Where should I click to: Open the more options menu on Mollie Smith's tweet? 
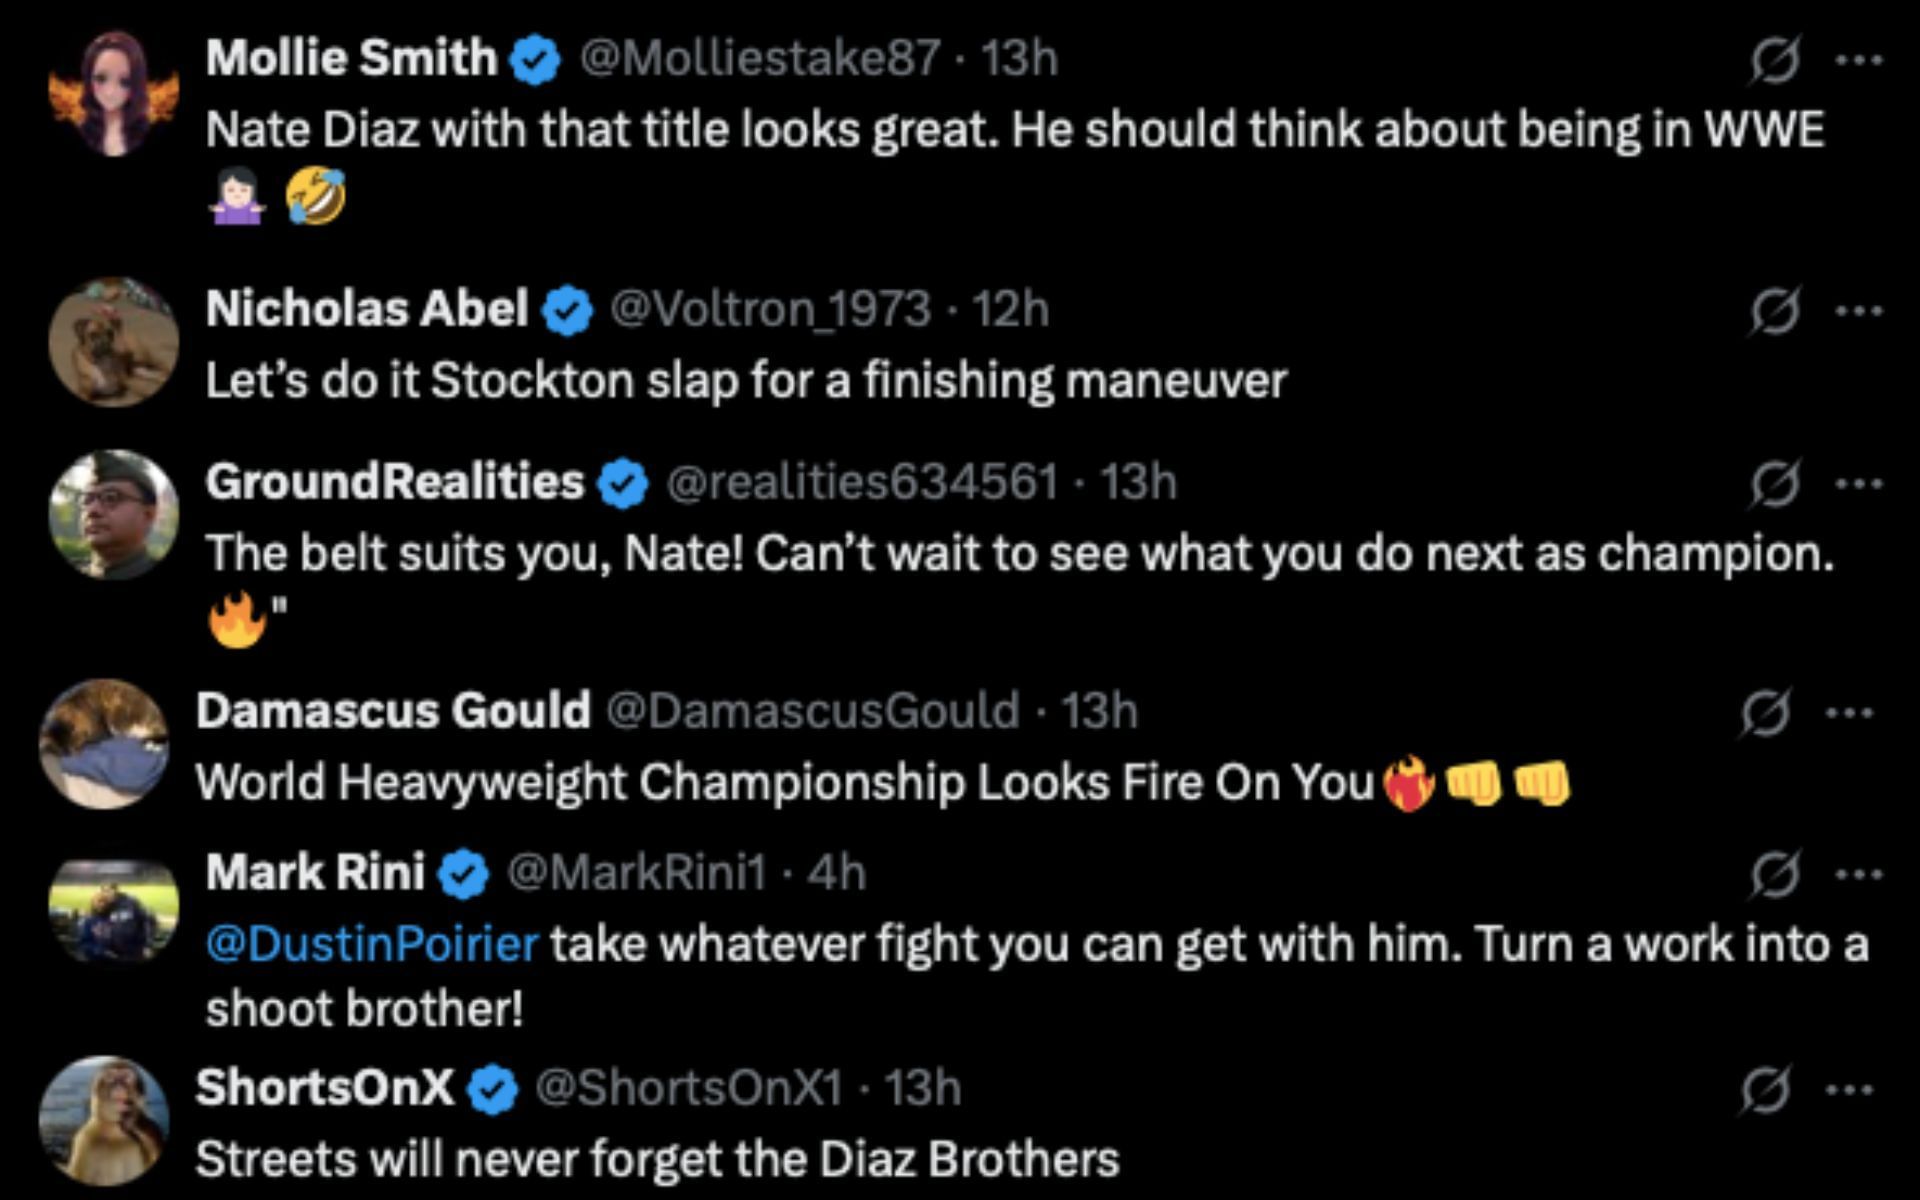1859,60
